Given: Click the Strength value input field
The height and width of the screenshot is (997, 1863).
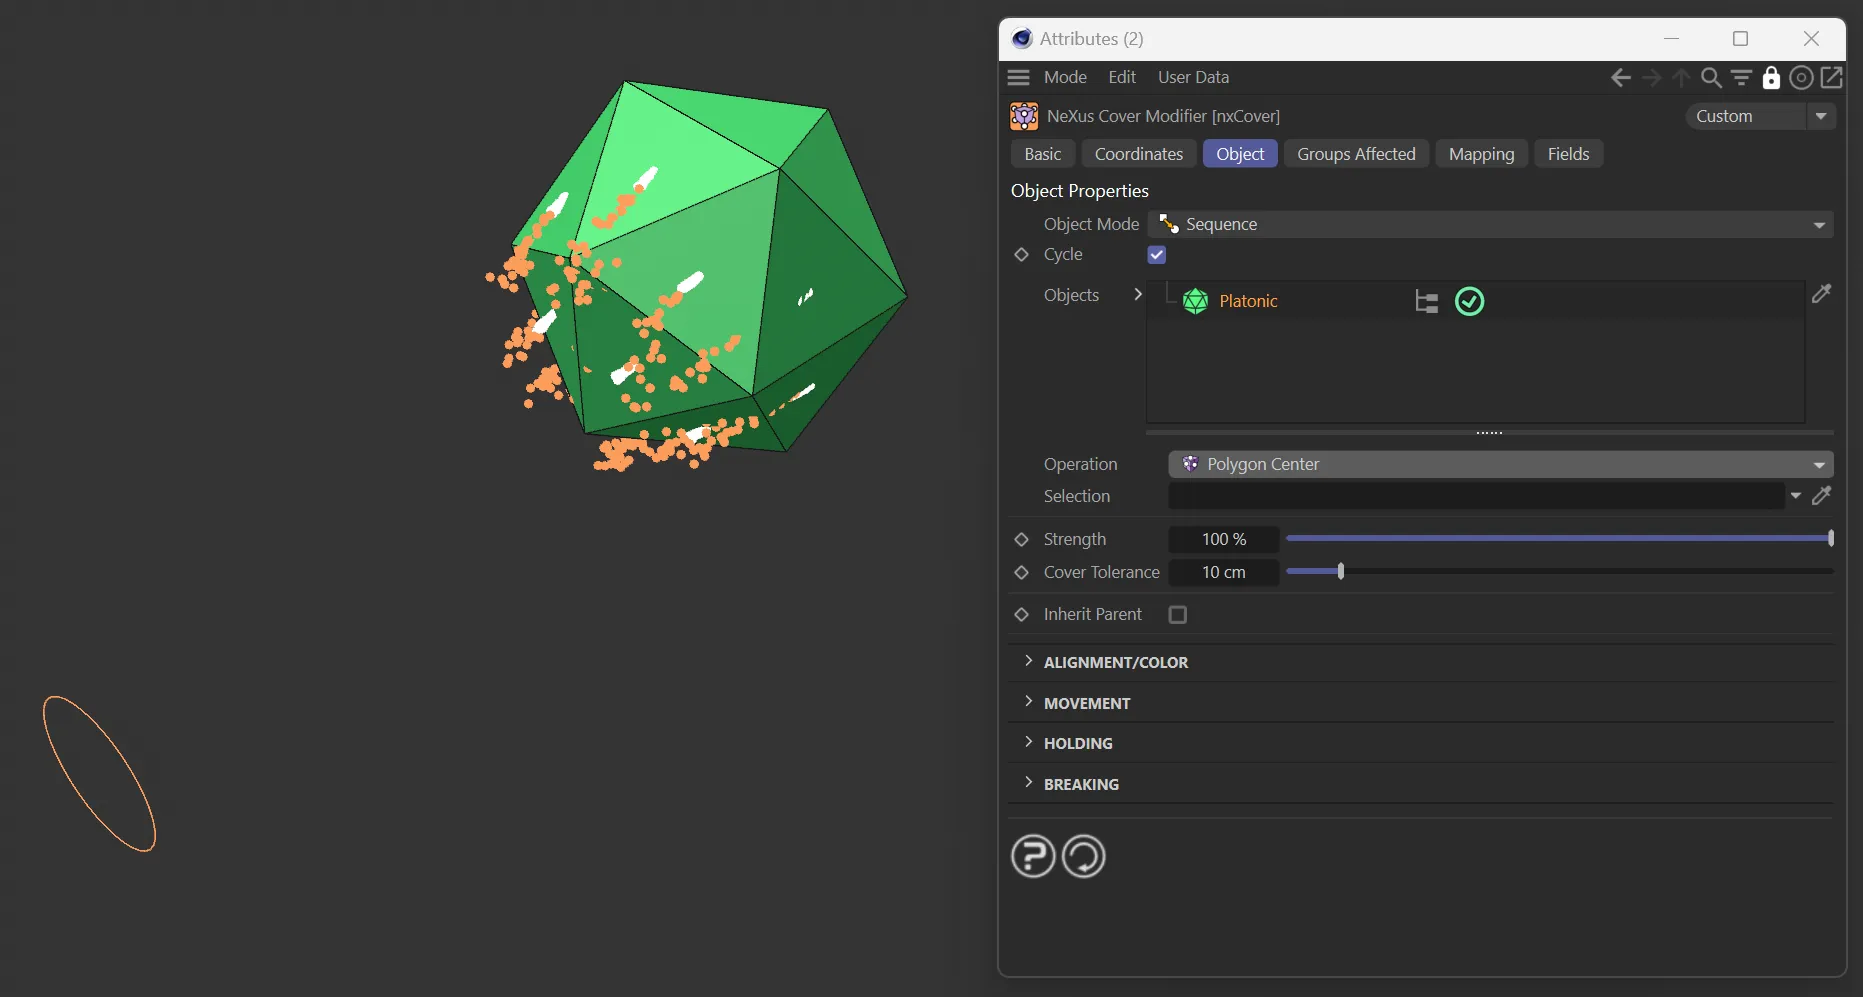Looking at the screenshot, I should [1224, 540].
